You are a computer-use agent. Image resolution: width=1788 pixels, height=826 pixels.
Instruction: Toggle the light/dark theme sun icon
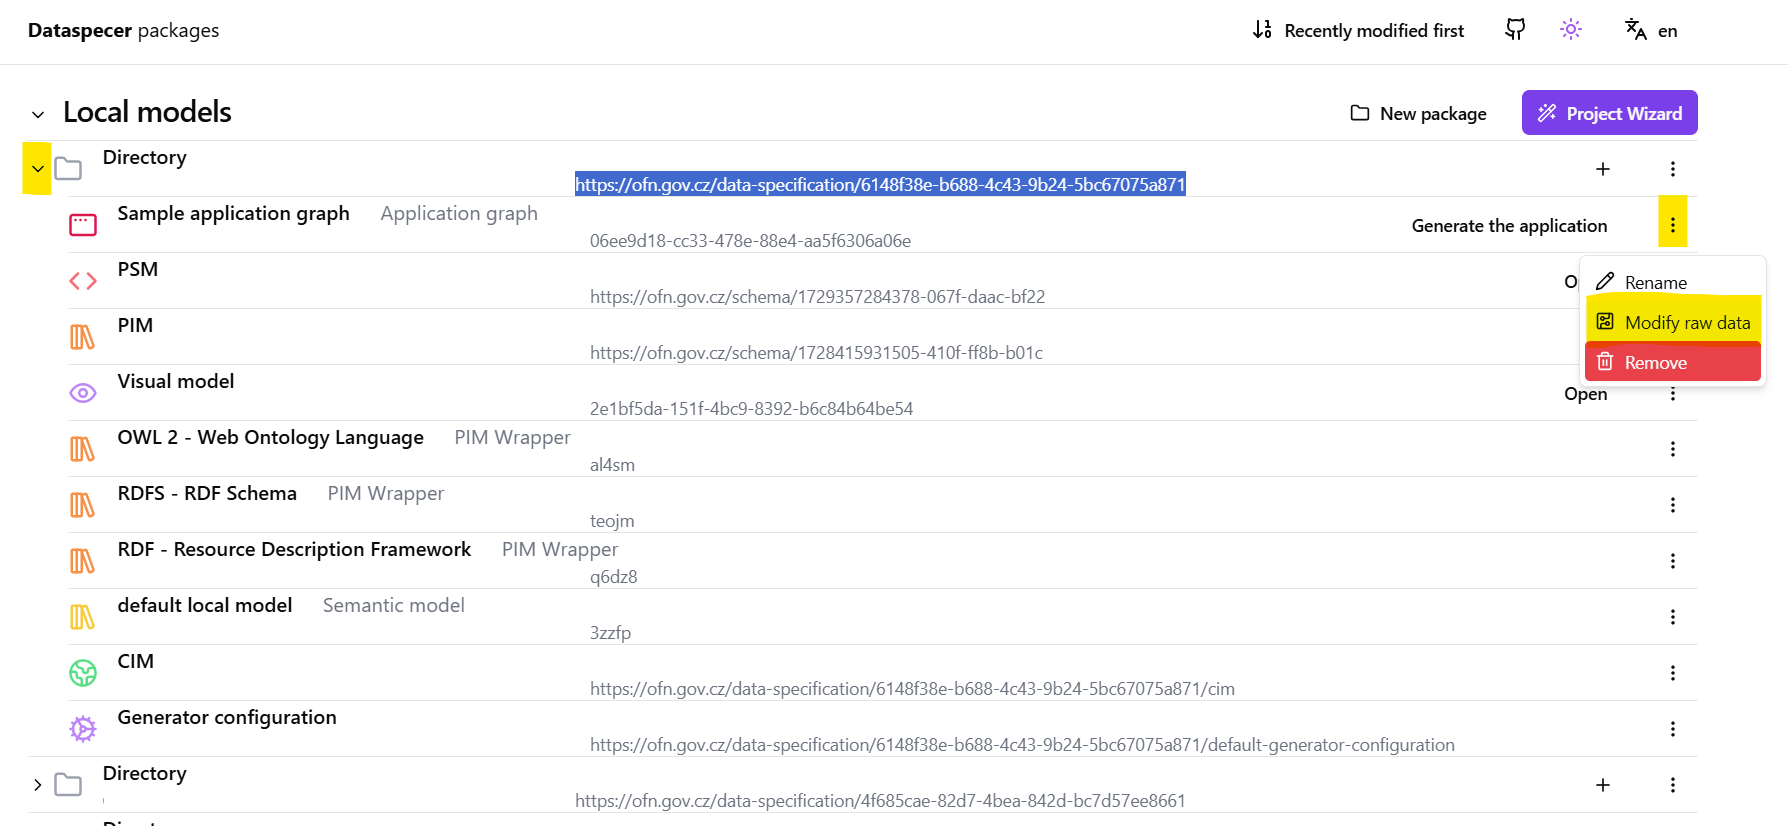pos(1571,30)
